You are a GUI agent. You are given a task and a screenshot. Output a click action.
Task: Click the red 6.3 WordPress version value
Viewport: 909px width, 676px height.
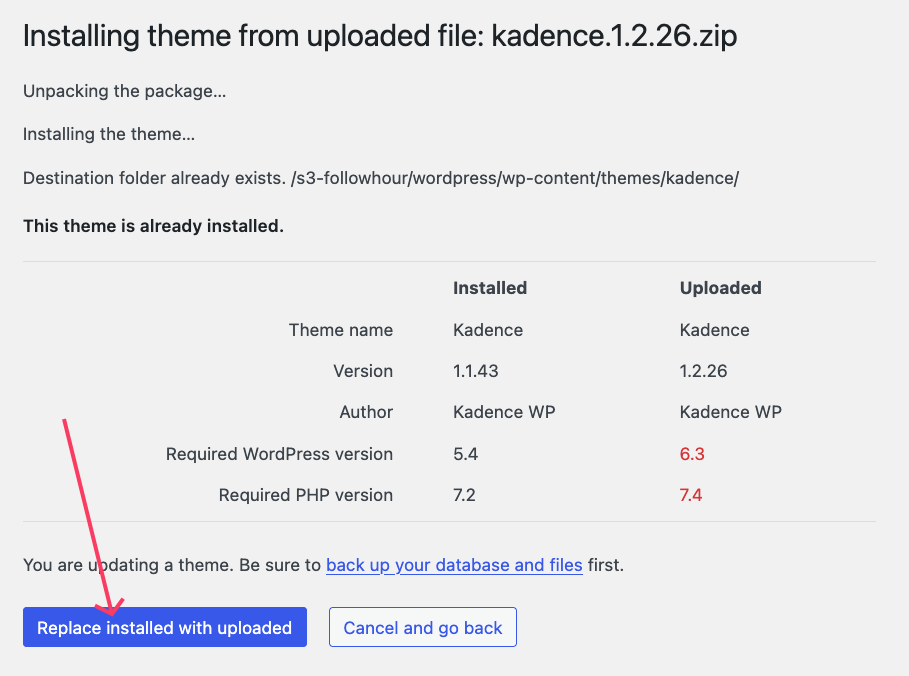[692, 454]
